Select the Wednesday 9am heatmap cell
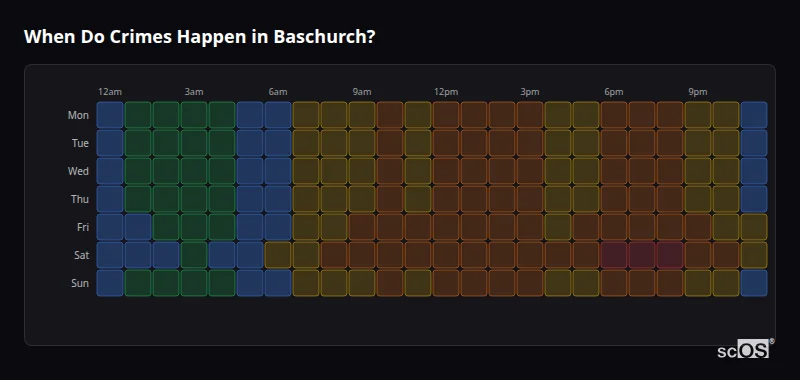The image size is (800, 380). (x=362, y=171)
